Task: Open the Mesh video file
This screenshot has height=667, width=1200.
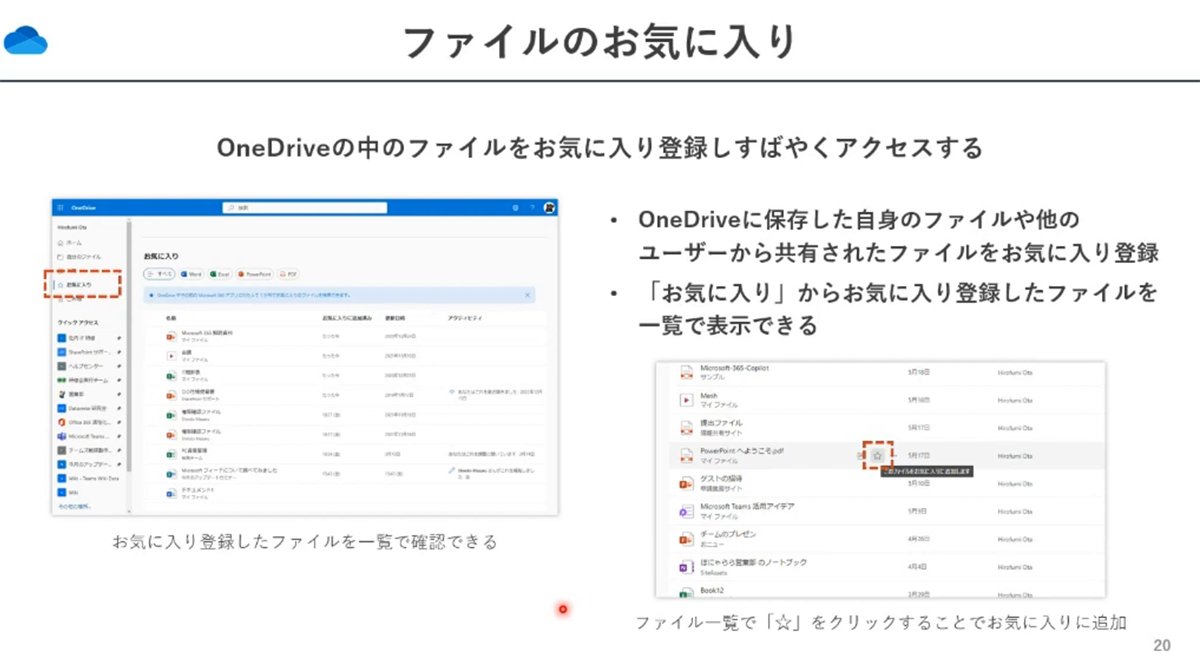Action: [x=708, y=395]
